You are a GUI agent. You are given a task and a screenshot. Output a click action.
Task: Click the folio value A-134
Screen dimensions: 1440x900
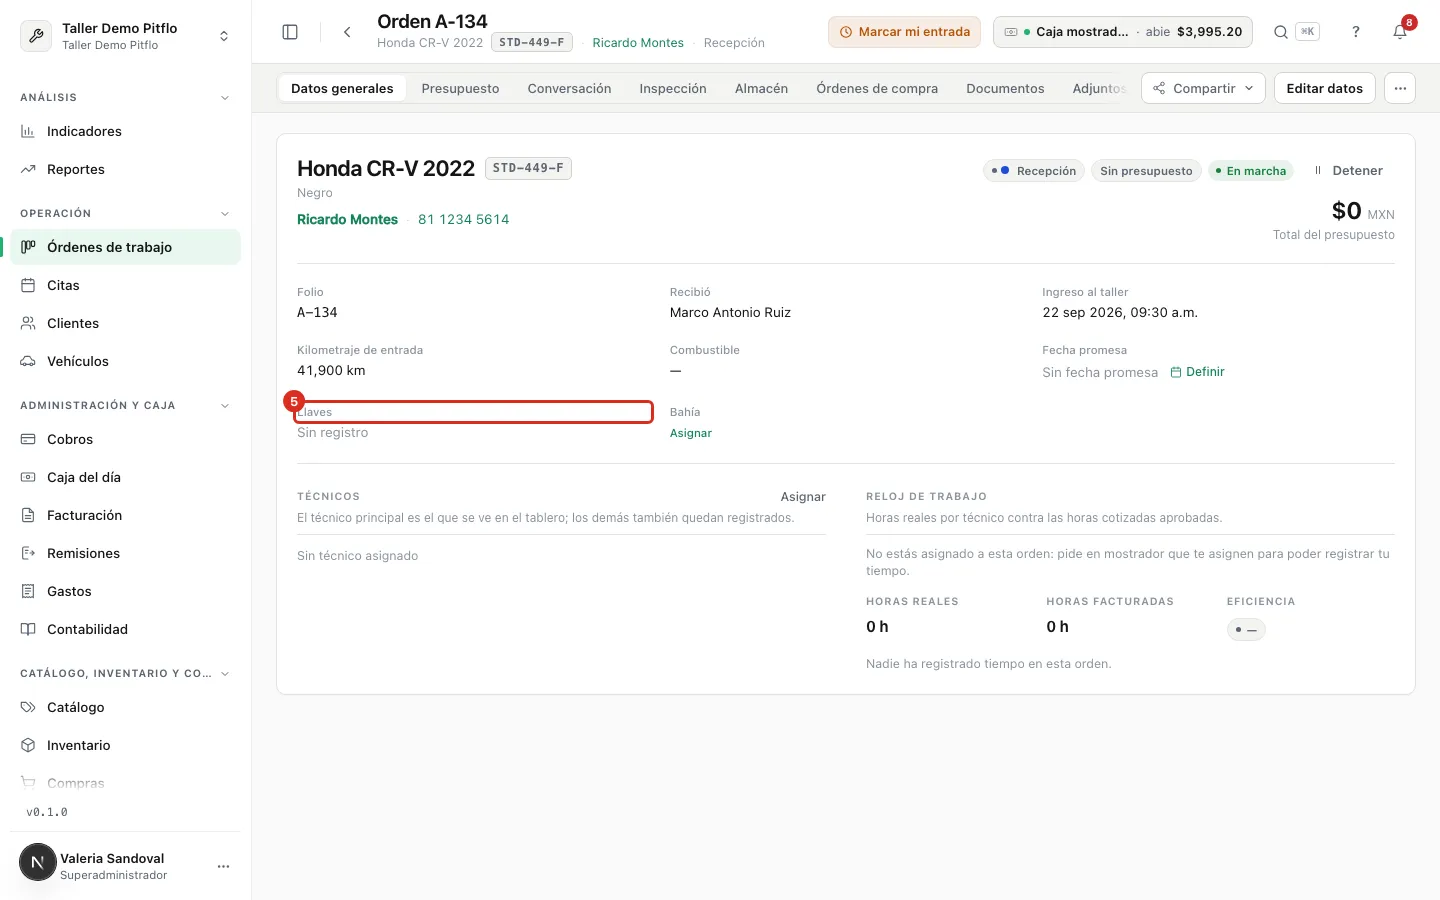(x=317, y=312)
